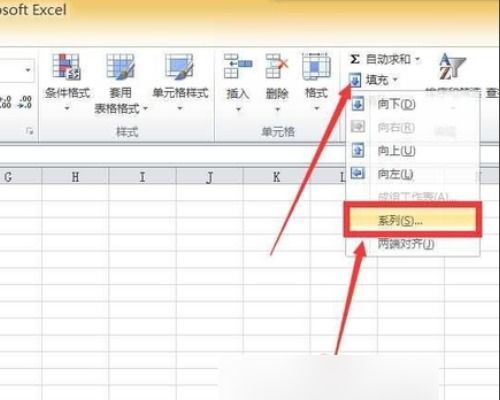Click the sort and filter A-Z icon
Image resolution: width=500 pixels, height=400 pixels.
click(451, 67)
